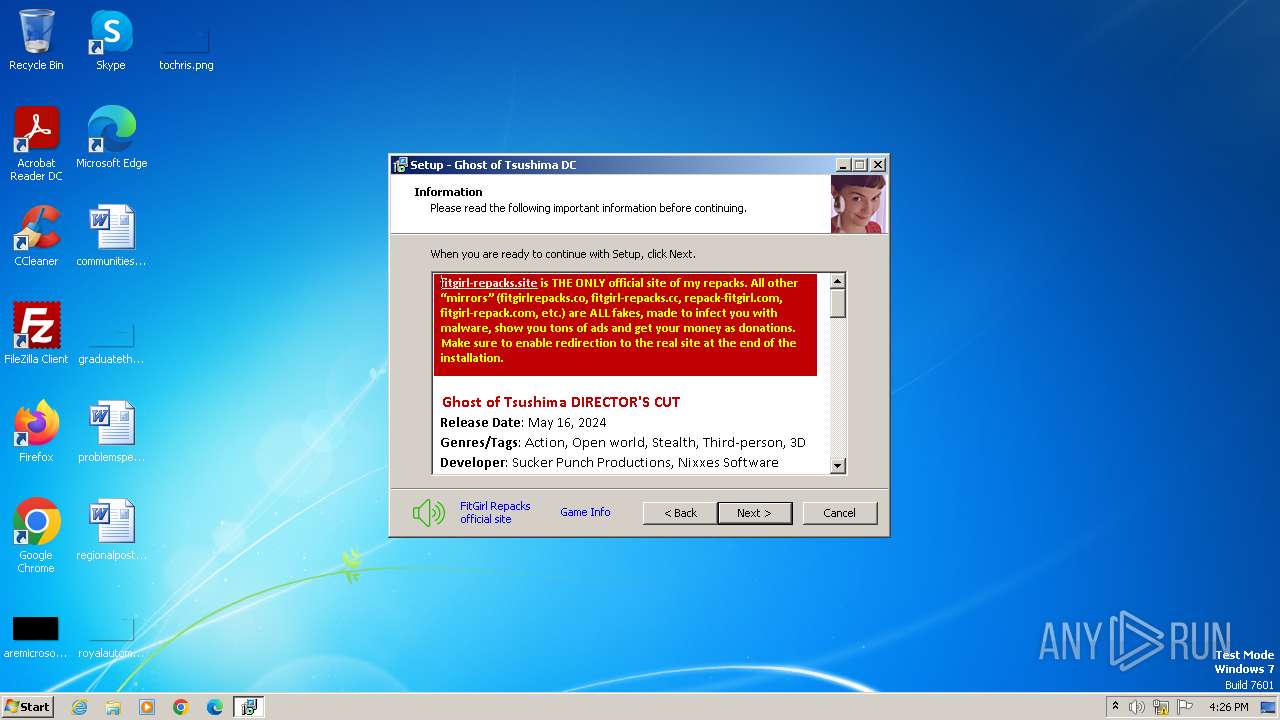Click the Setup installer taskbar button

[249, 707]
